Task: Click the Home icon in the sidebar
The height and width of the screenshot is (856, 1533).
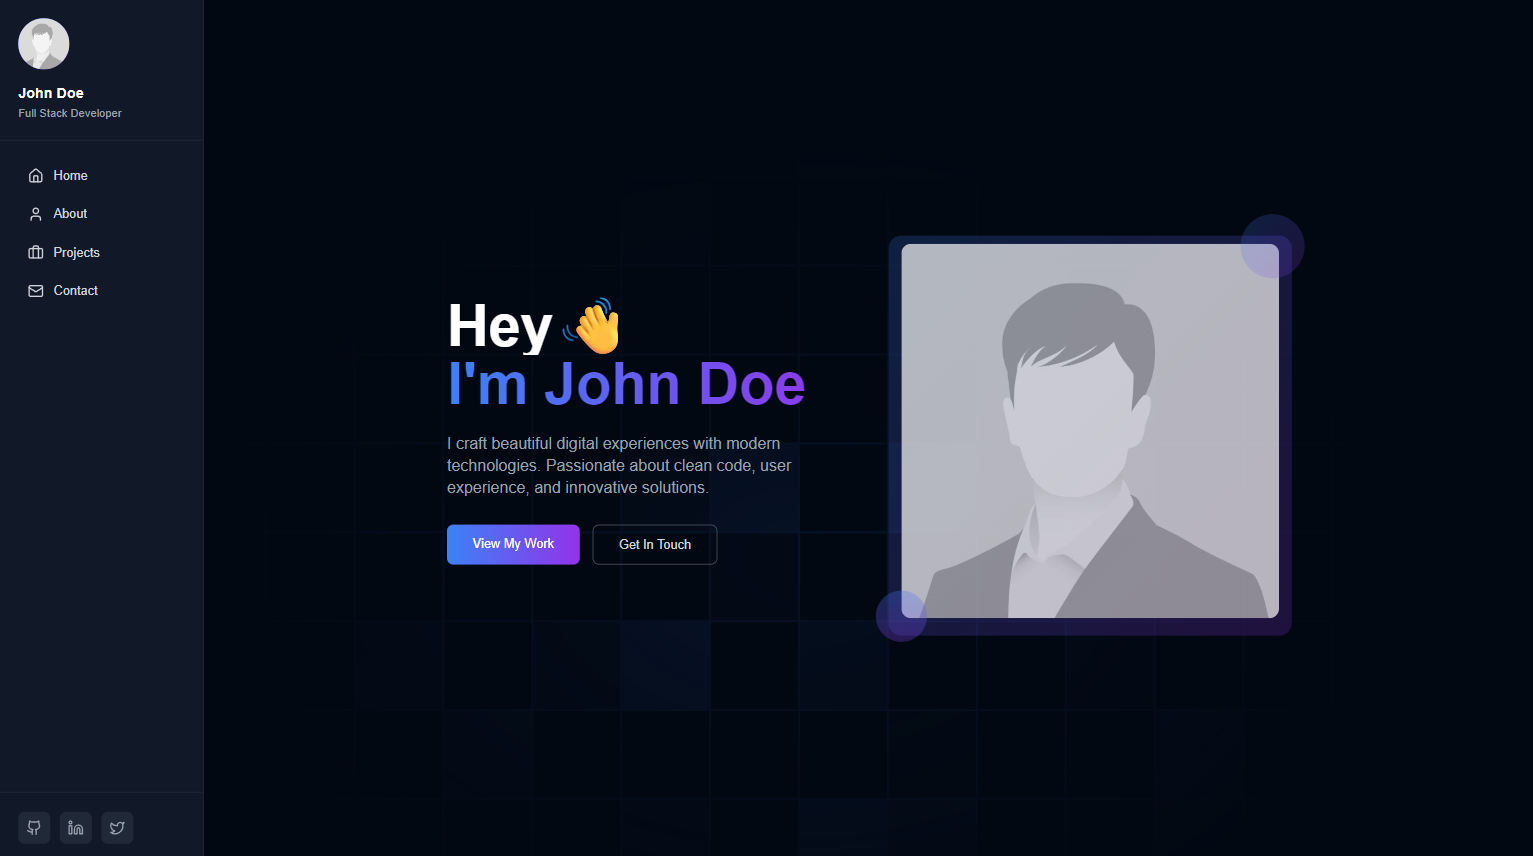Action: (35, 175)
